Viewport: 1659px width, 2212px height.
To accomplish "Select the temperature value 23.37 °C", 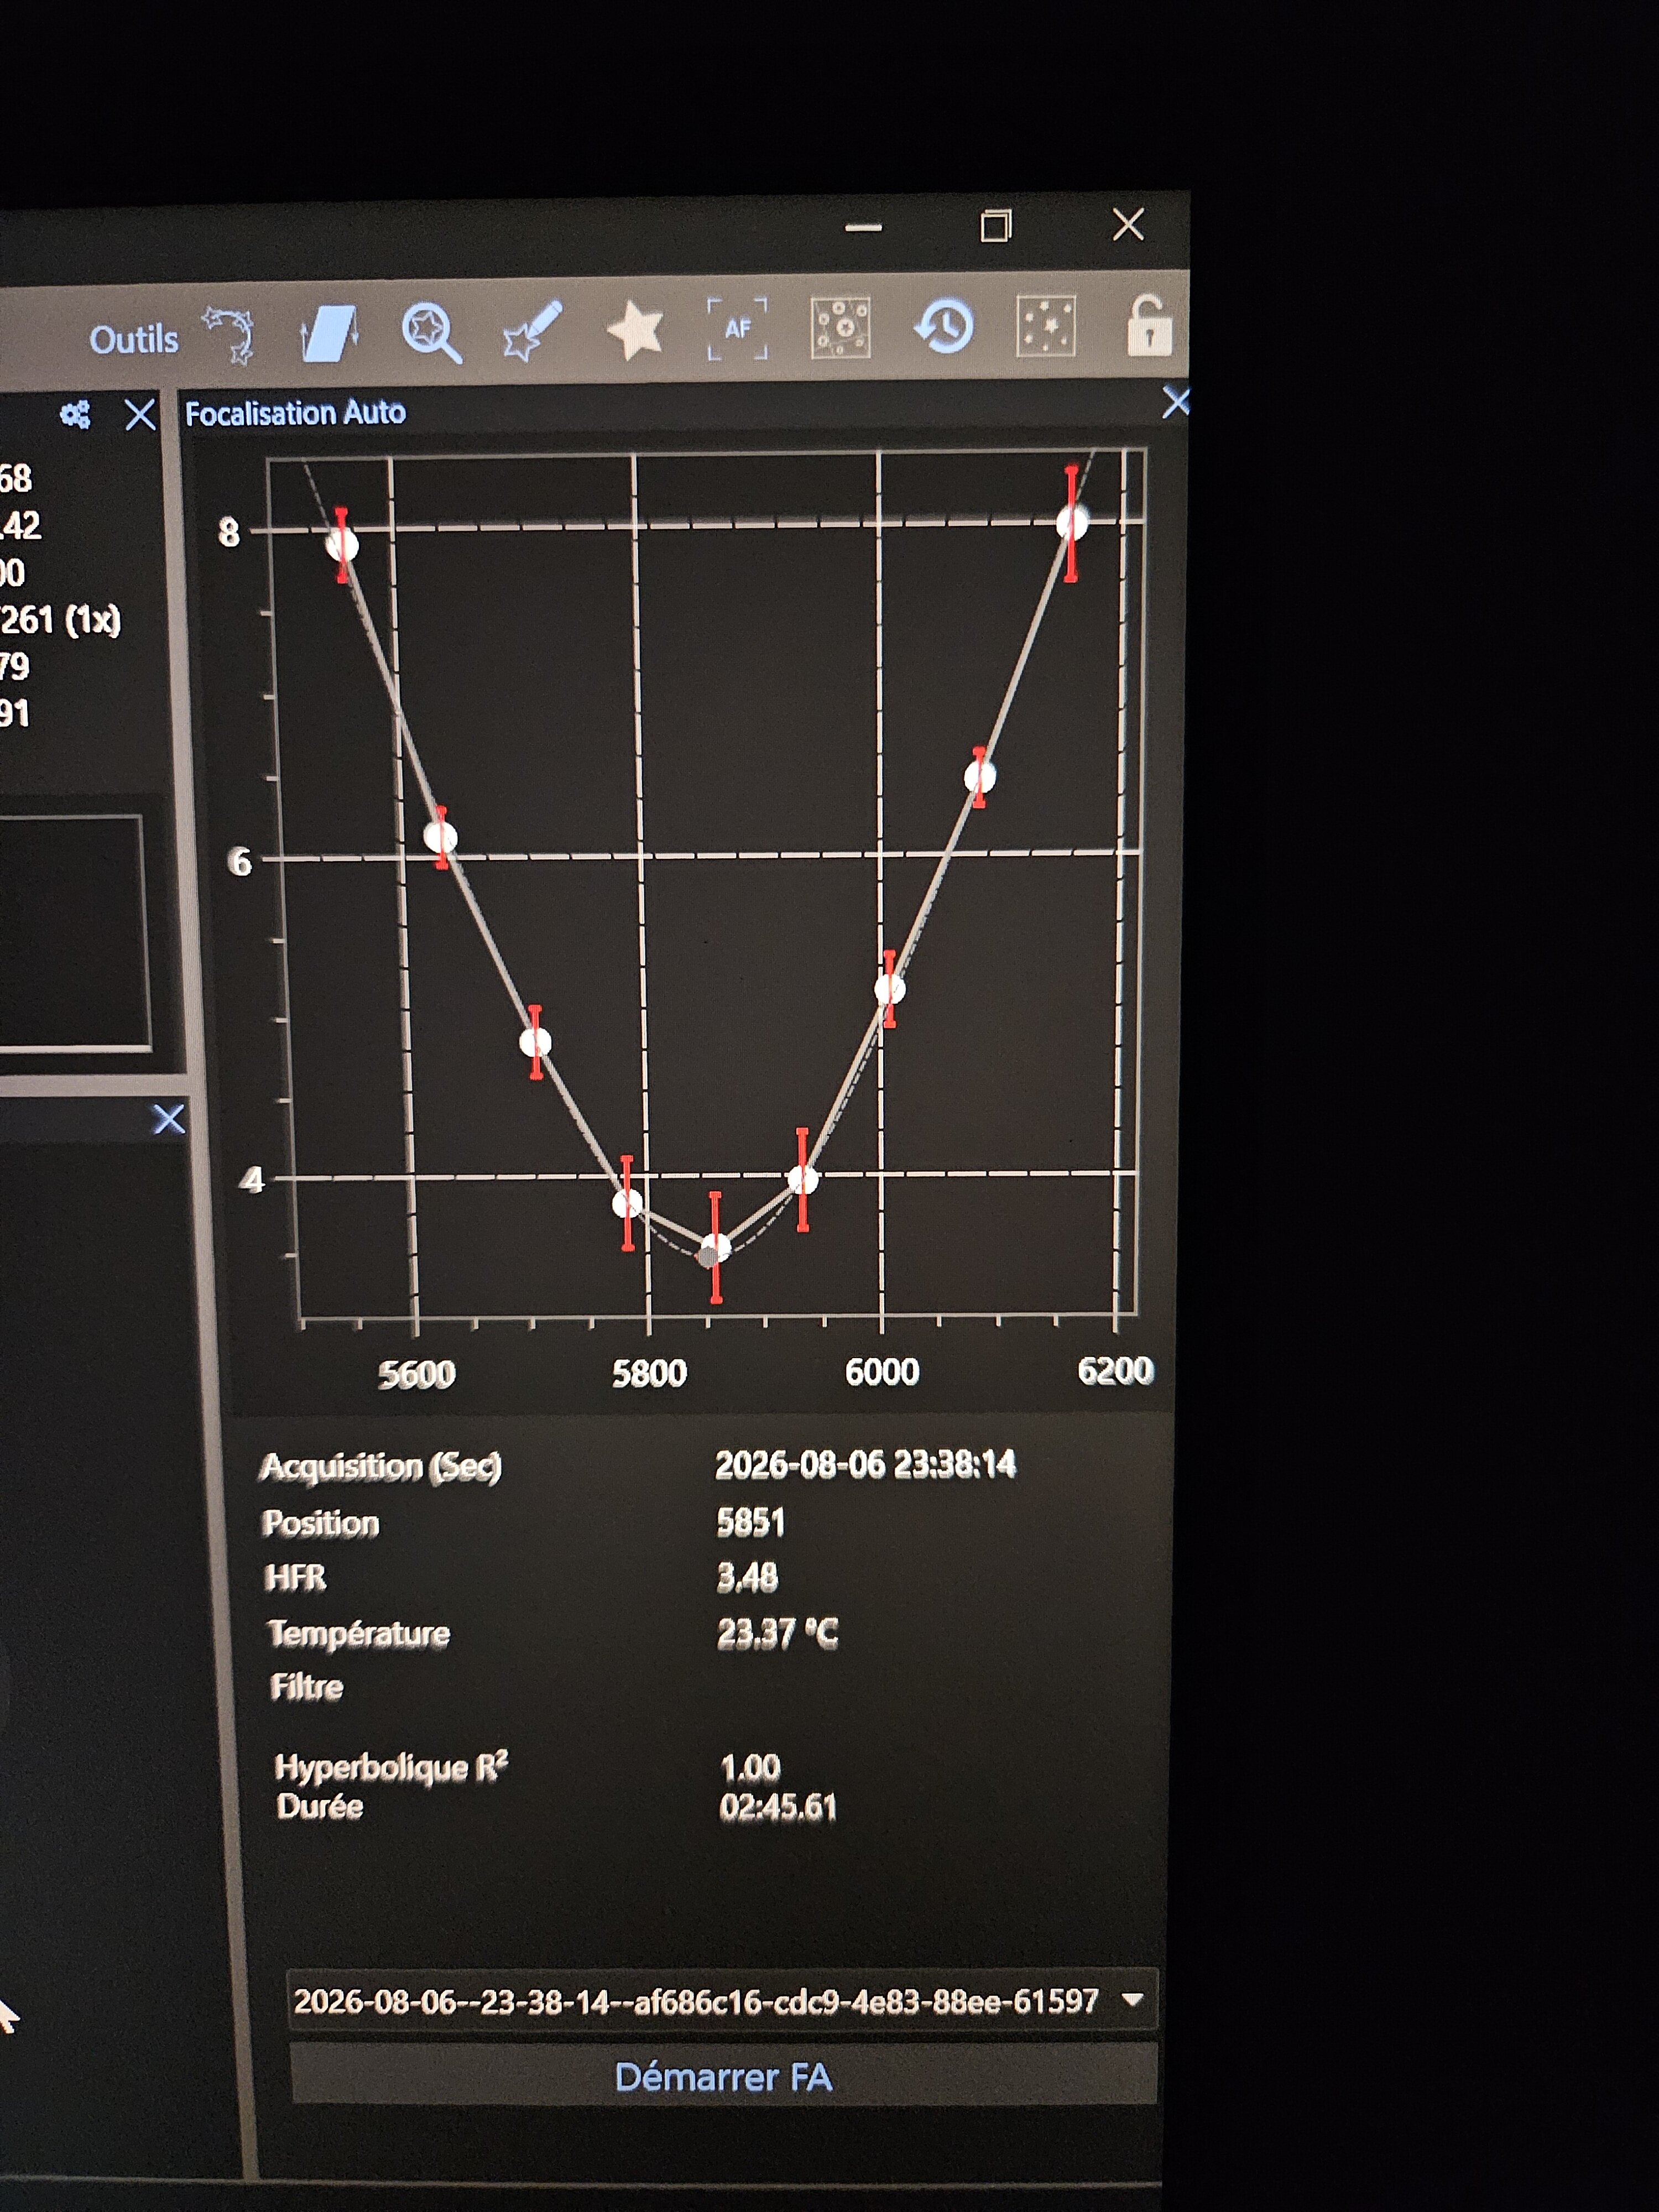I will pos(777,1633).
